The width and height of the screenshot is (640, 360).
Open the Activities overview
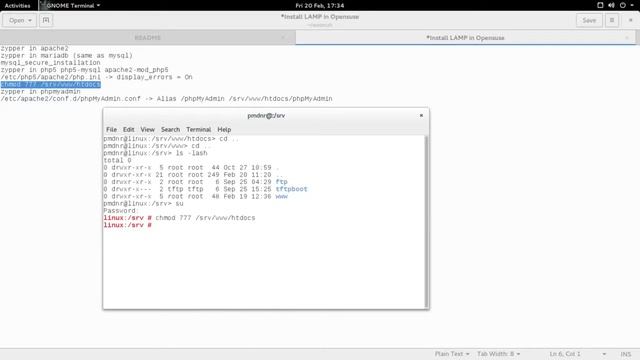click(x=18, y=6)
